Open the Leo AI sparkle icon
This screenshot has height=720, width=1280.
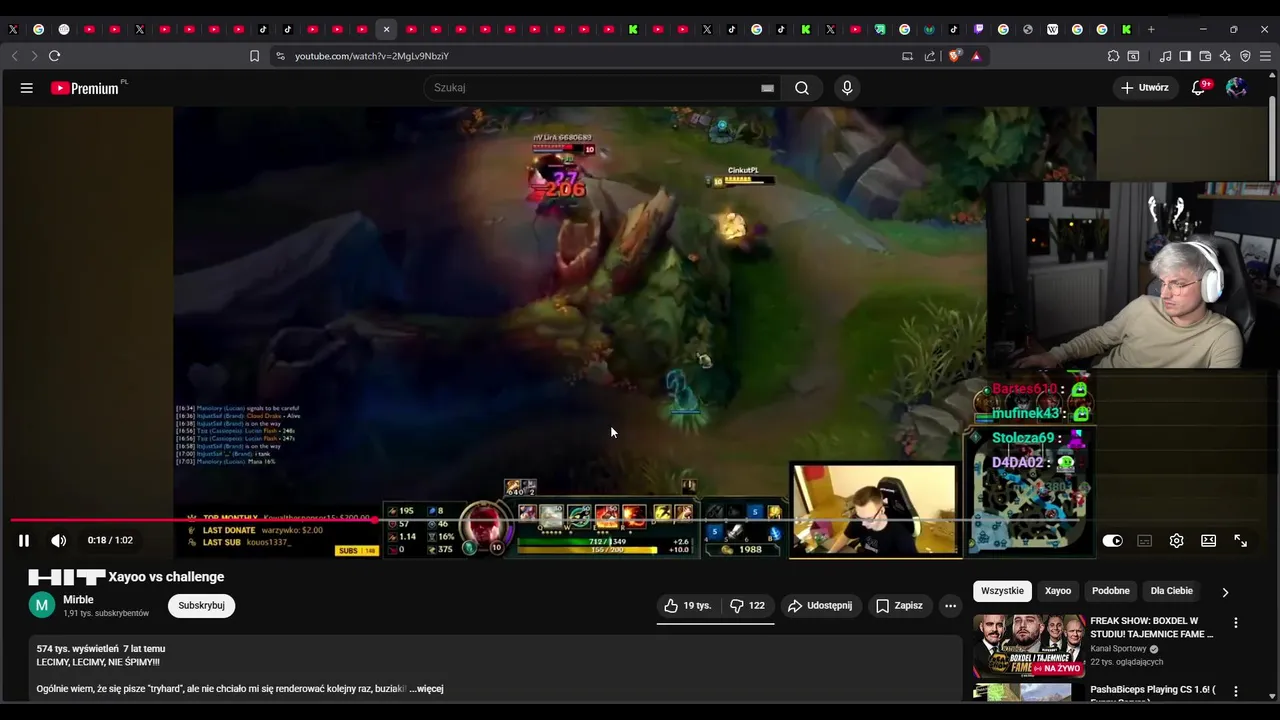click(x=1225, y=56)
